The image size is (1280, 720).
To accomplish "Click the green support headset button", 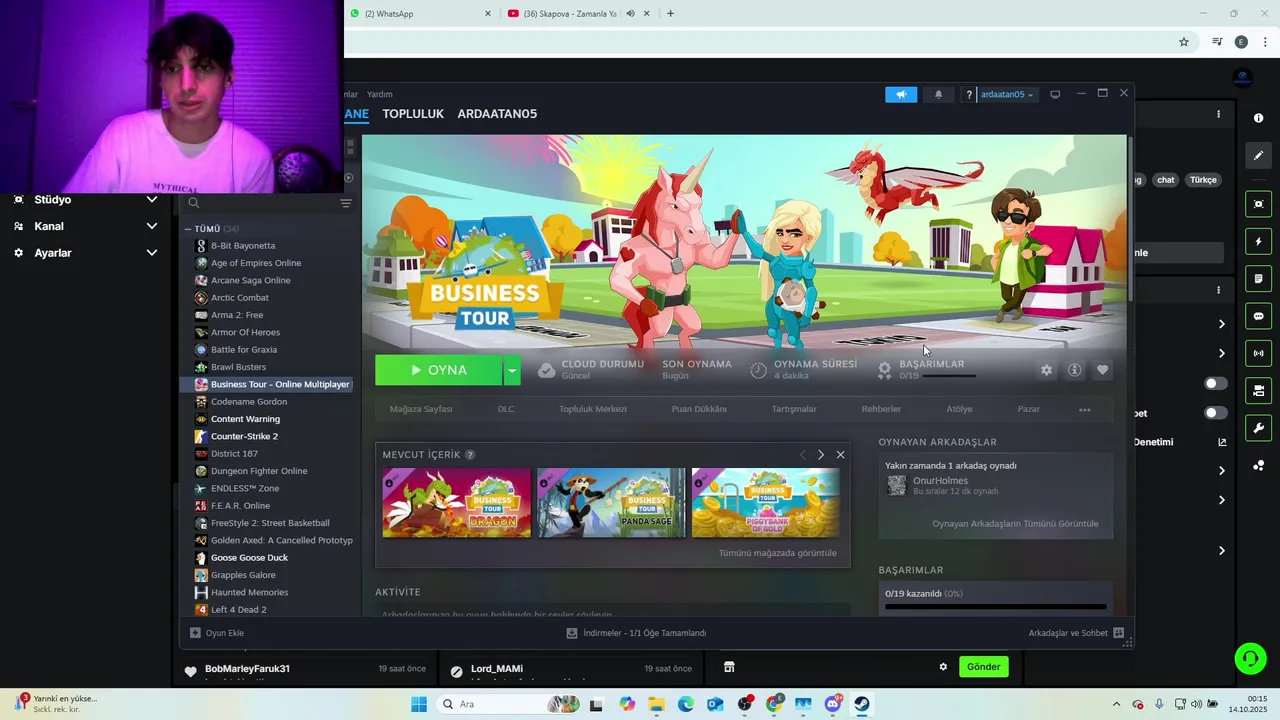I will [x=1250, y=658].
